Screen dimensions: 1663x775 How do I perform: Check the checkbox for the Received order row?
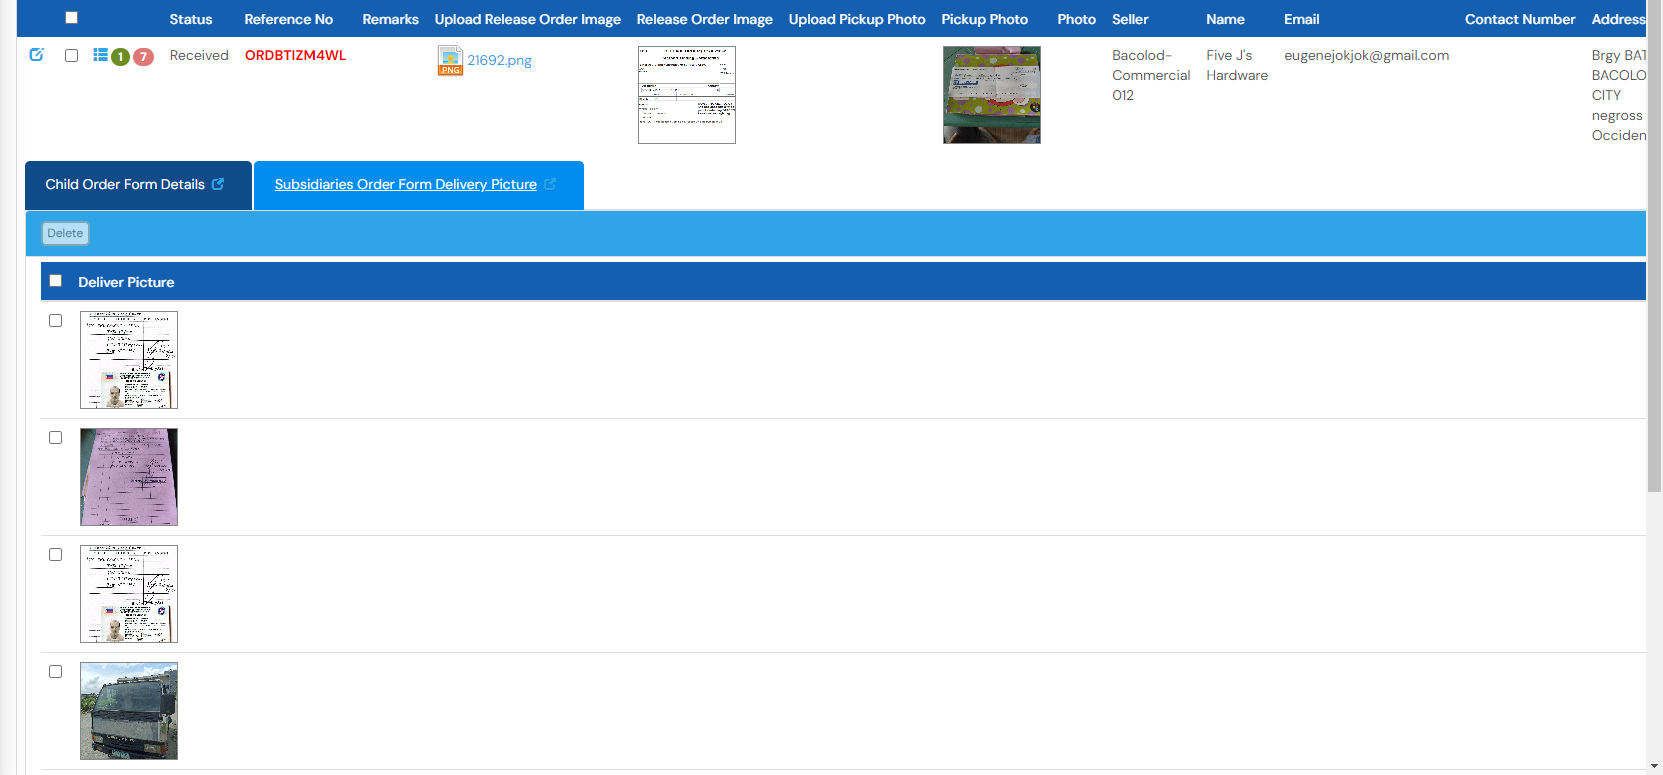point(71,56)
